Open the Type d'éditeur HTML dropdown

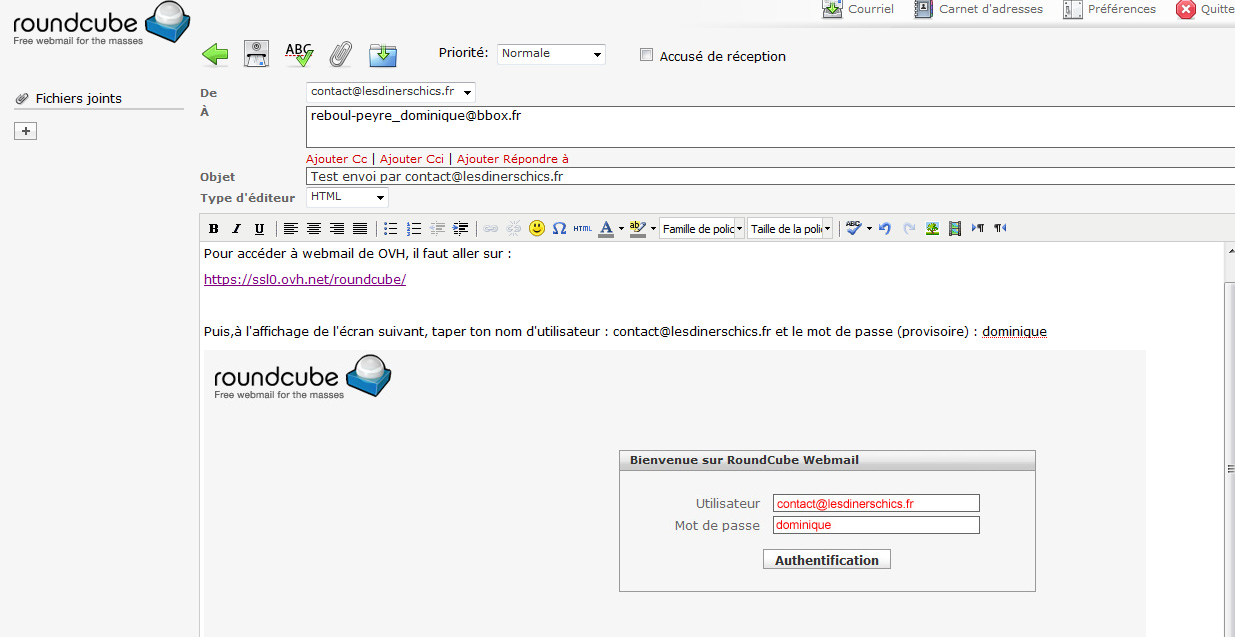pos(347,197)
